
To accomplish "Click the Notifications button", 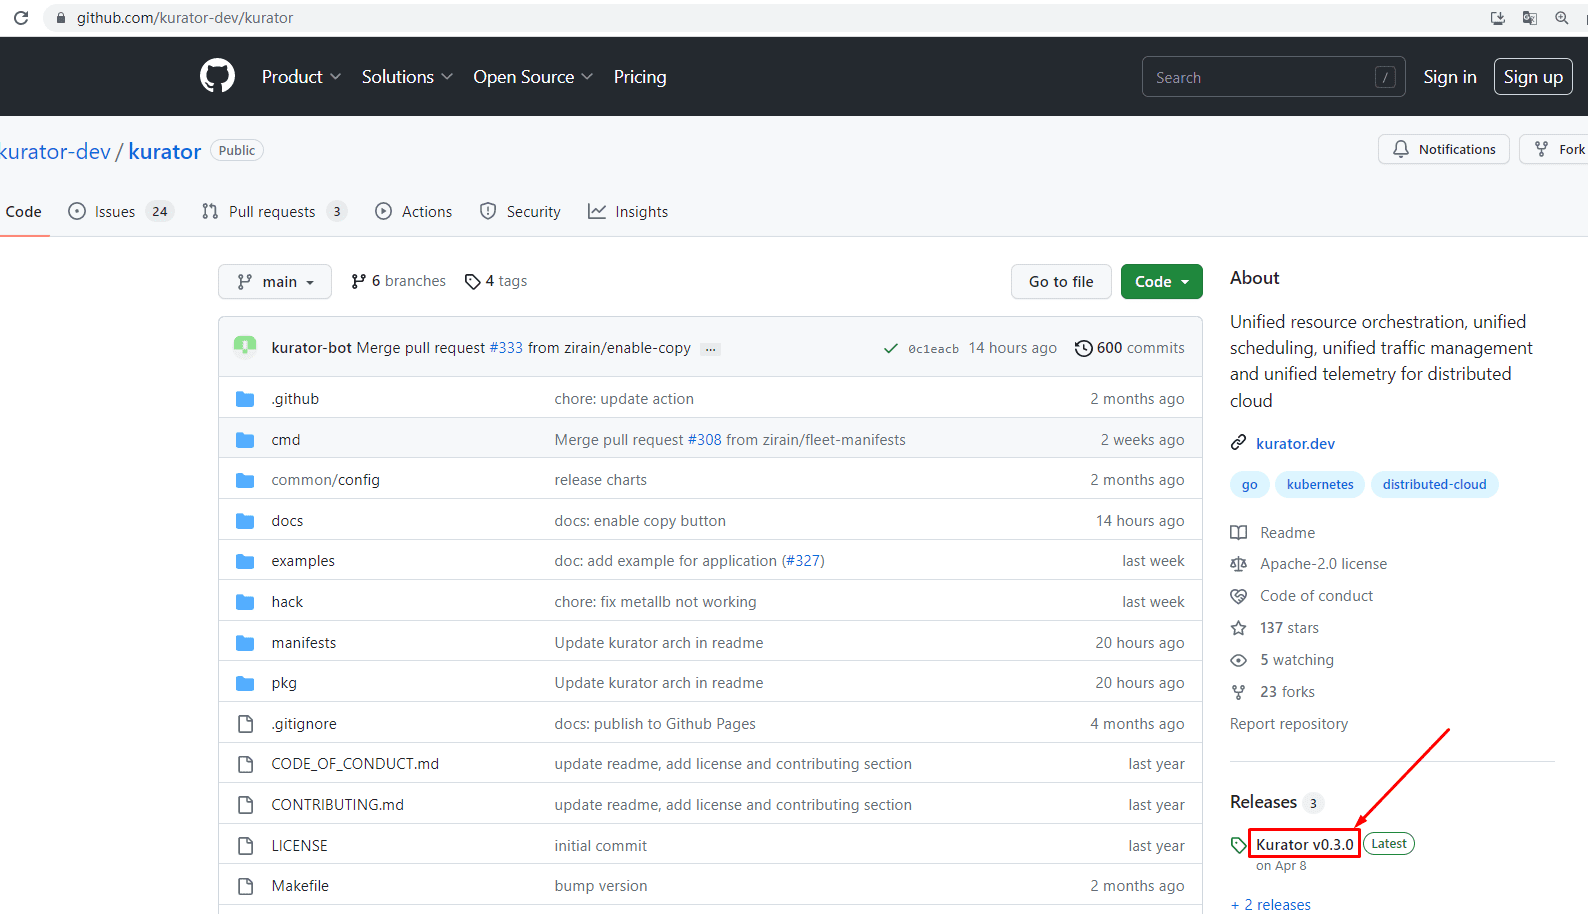I will (x=1444, y=149).
